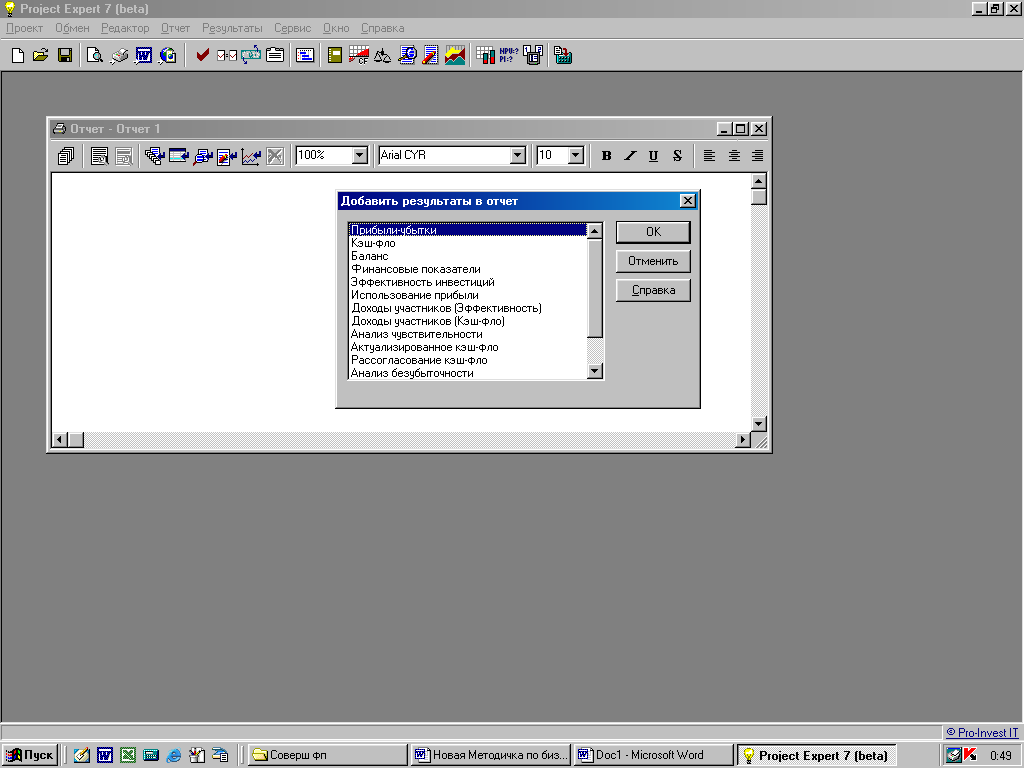Image resolution: width=1024 pixels, height=768 pixels.
Task: Toggle strikethrough S formatting
Action: pos(677,155)
